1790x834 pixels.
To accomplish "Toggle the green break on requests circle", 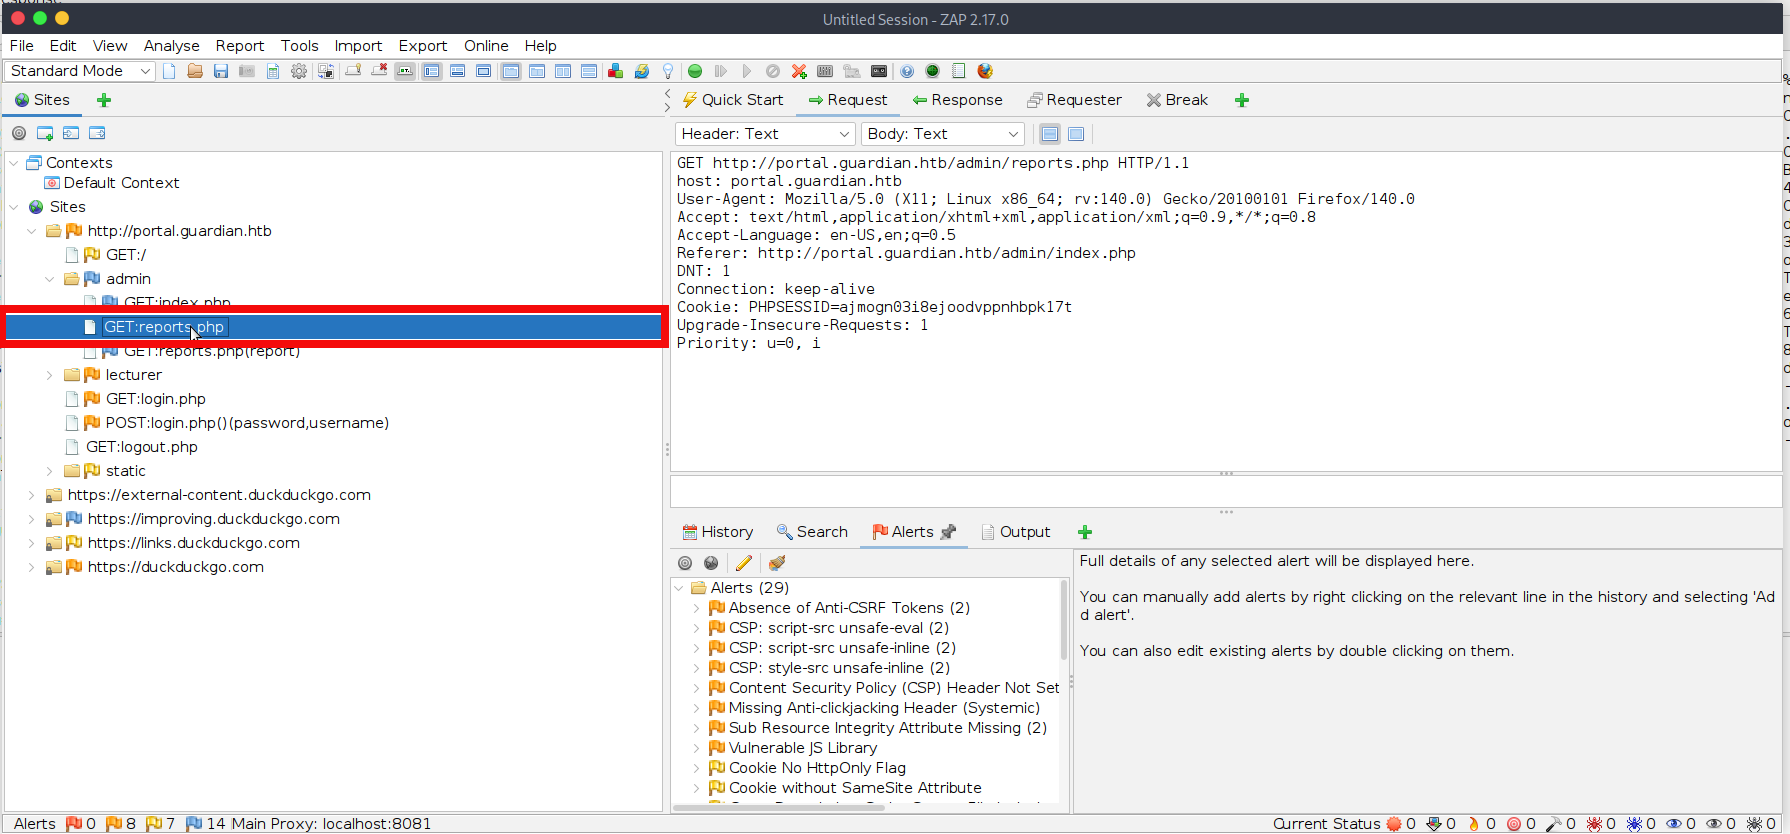I will pyautogui.click(x=695, y=71).
